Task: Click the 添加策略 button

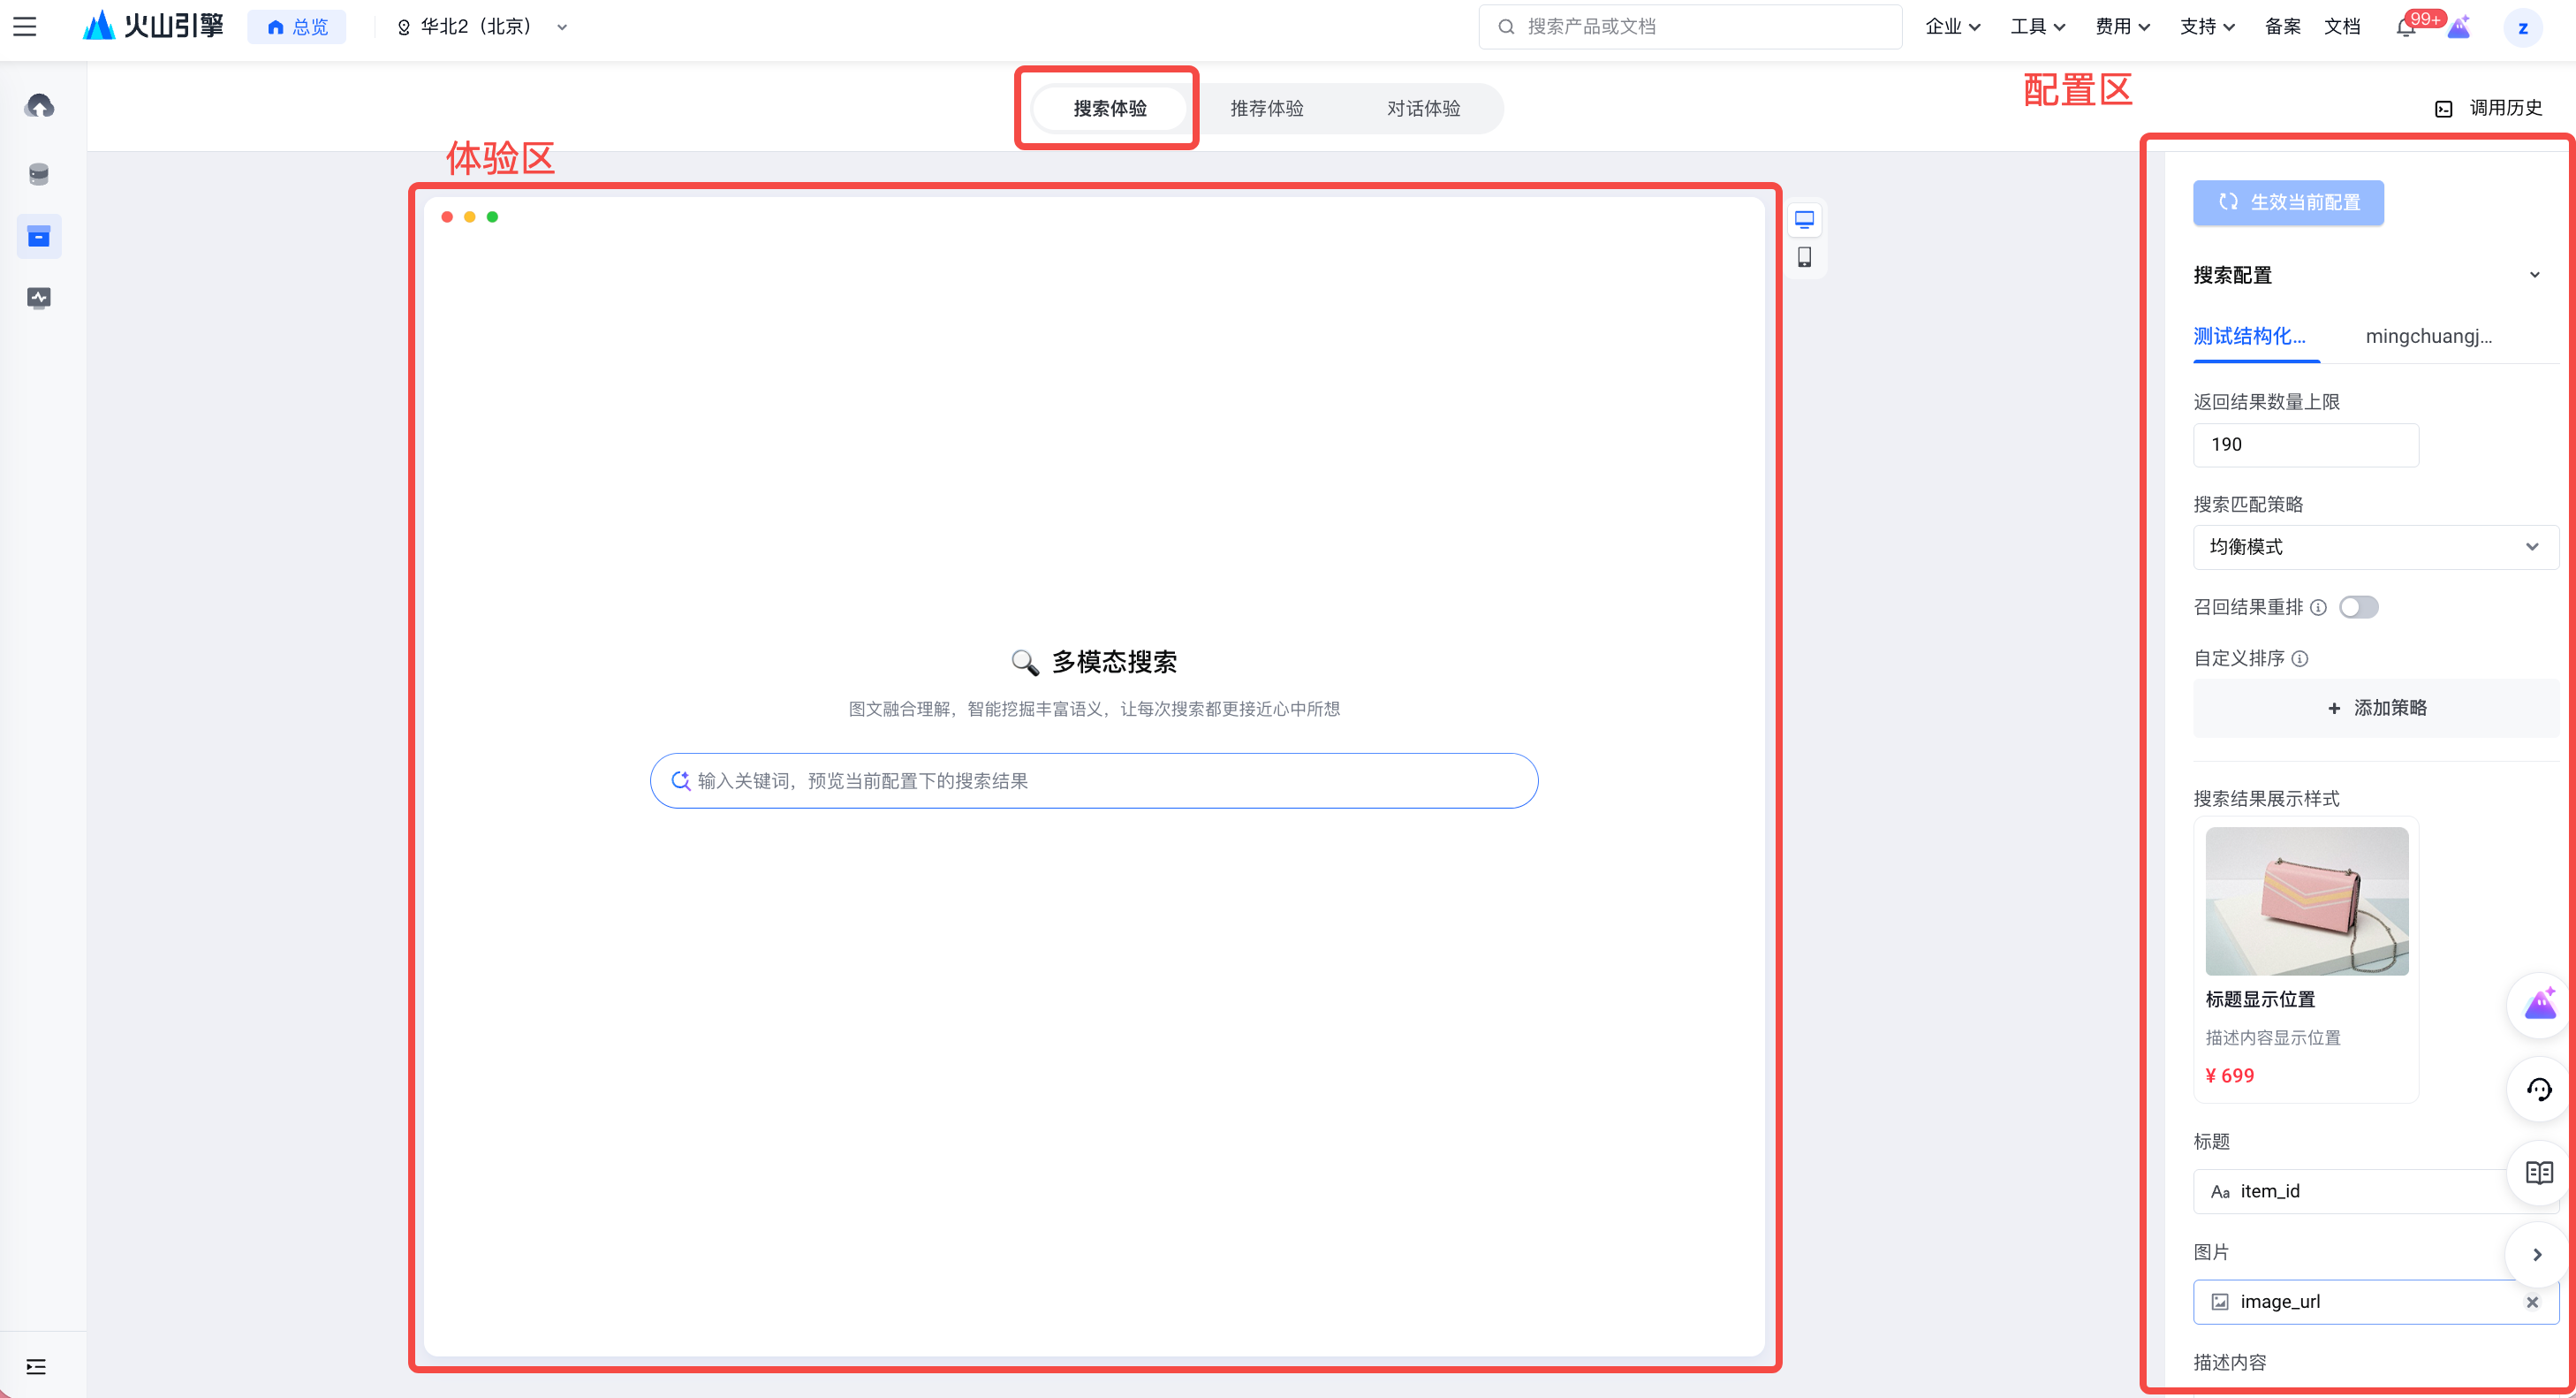Action: pyautogui.click(x=2375, y=708)
